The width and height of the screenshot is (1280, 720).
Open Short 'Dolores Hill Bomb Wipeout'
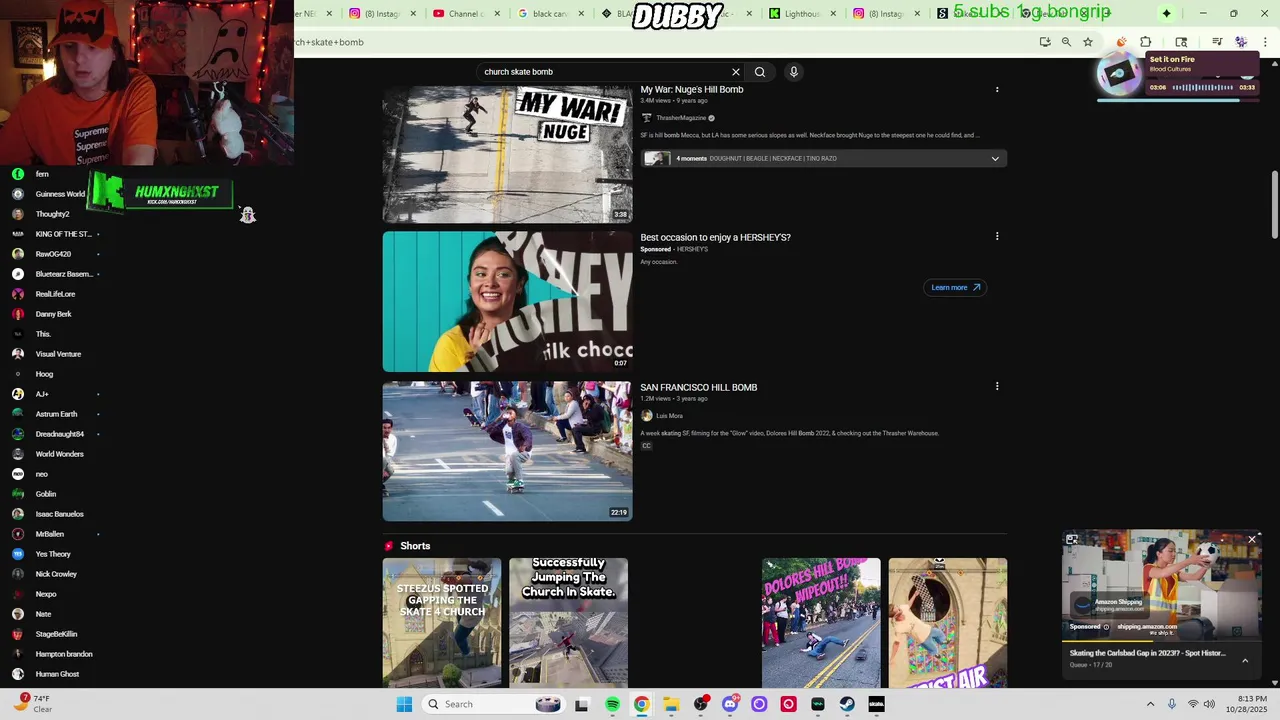coord(821,623)
